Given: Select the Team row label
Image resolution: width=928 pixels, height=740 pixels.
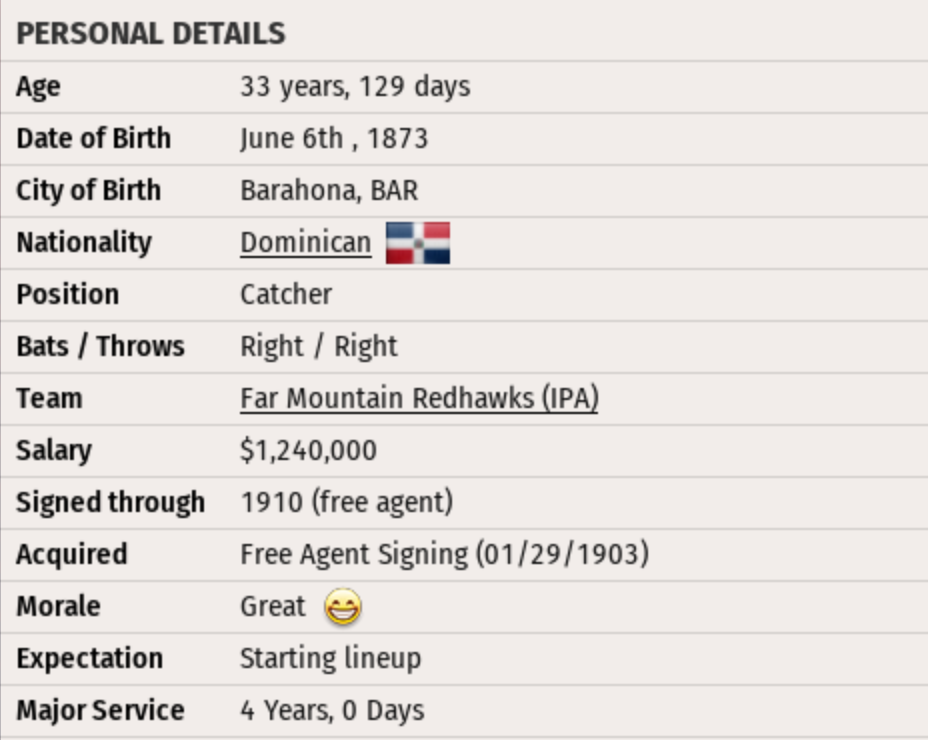Looking at the screenshot, I should (49, 398).
